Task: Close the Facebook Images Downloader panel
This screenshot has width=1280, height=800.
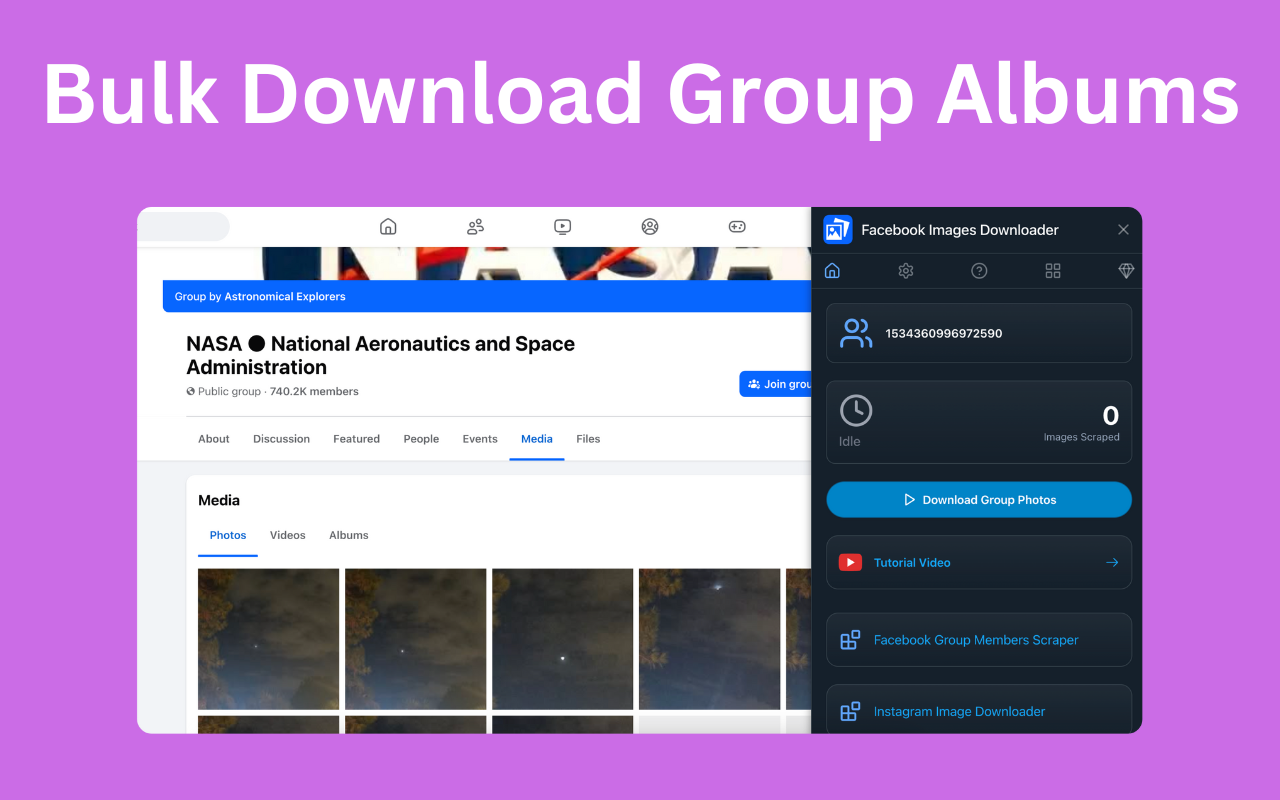Action: point(1123,230)
